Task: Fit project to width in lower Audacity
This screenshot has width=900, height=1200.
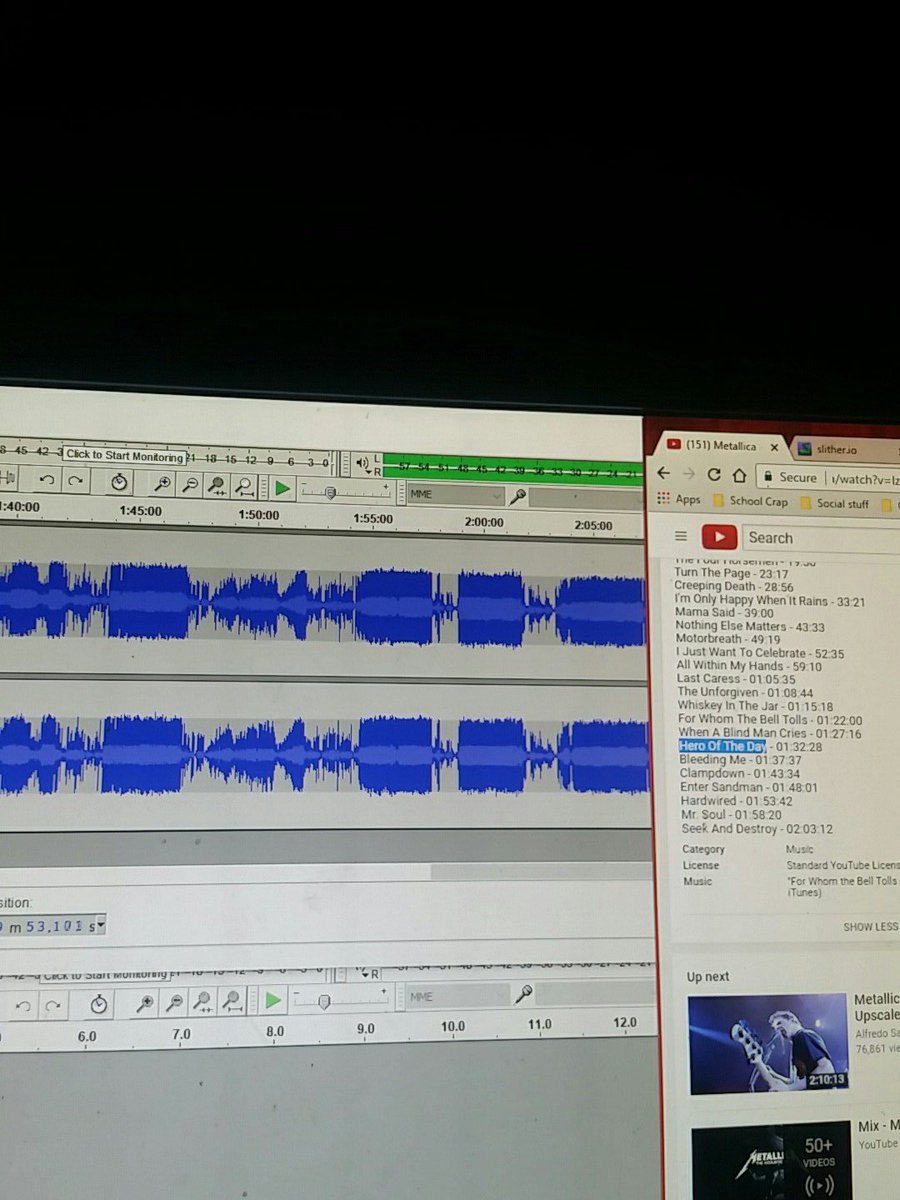Action: tap(231, 999)
